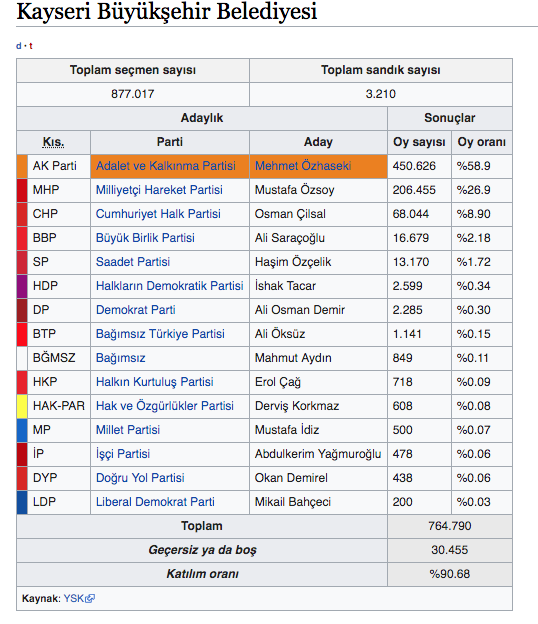Click candidate name Mahmut Aydın
This screenshot has width=538, height=624.
[x=293, y=358]
